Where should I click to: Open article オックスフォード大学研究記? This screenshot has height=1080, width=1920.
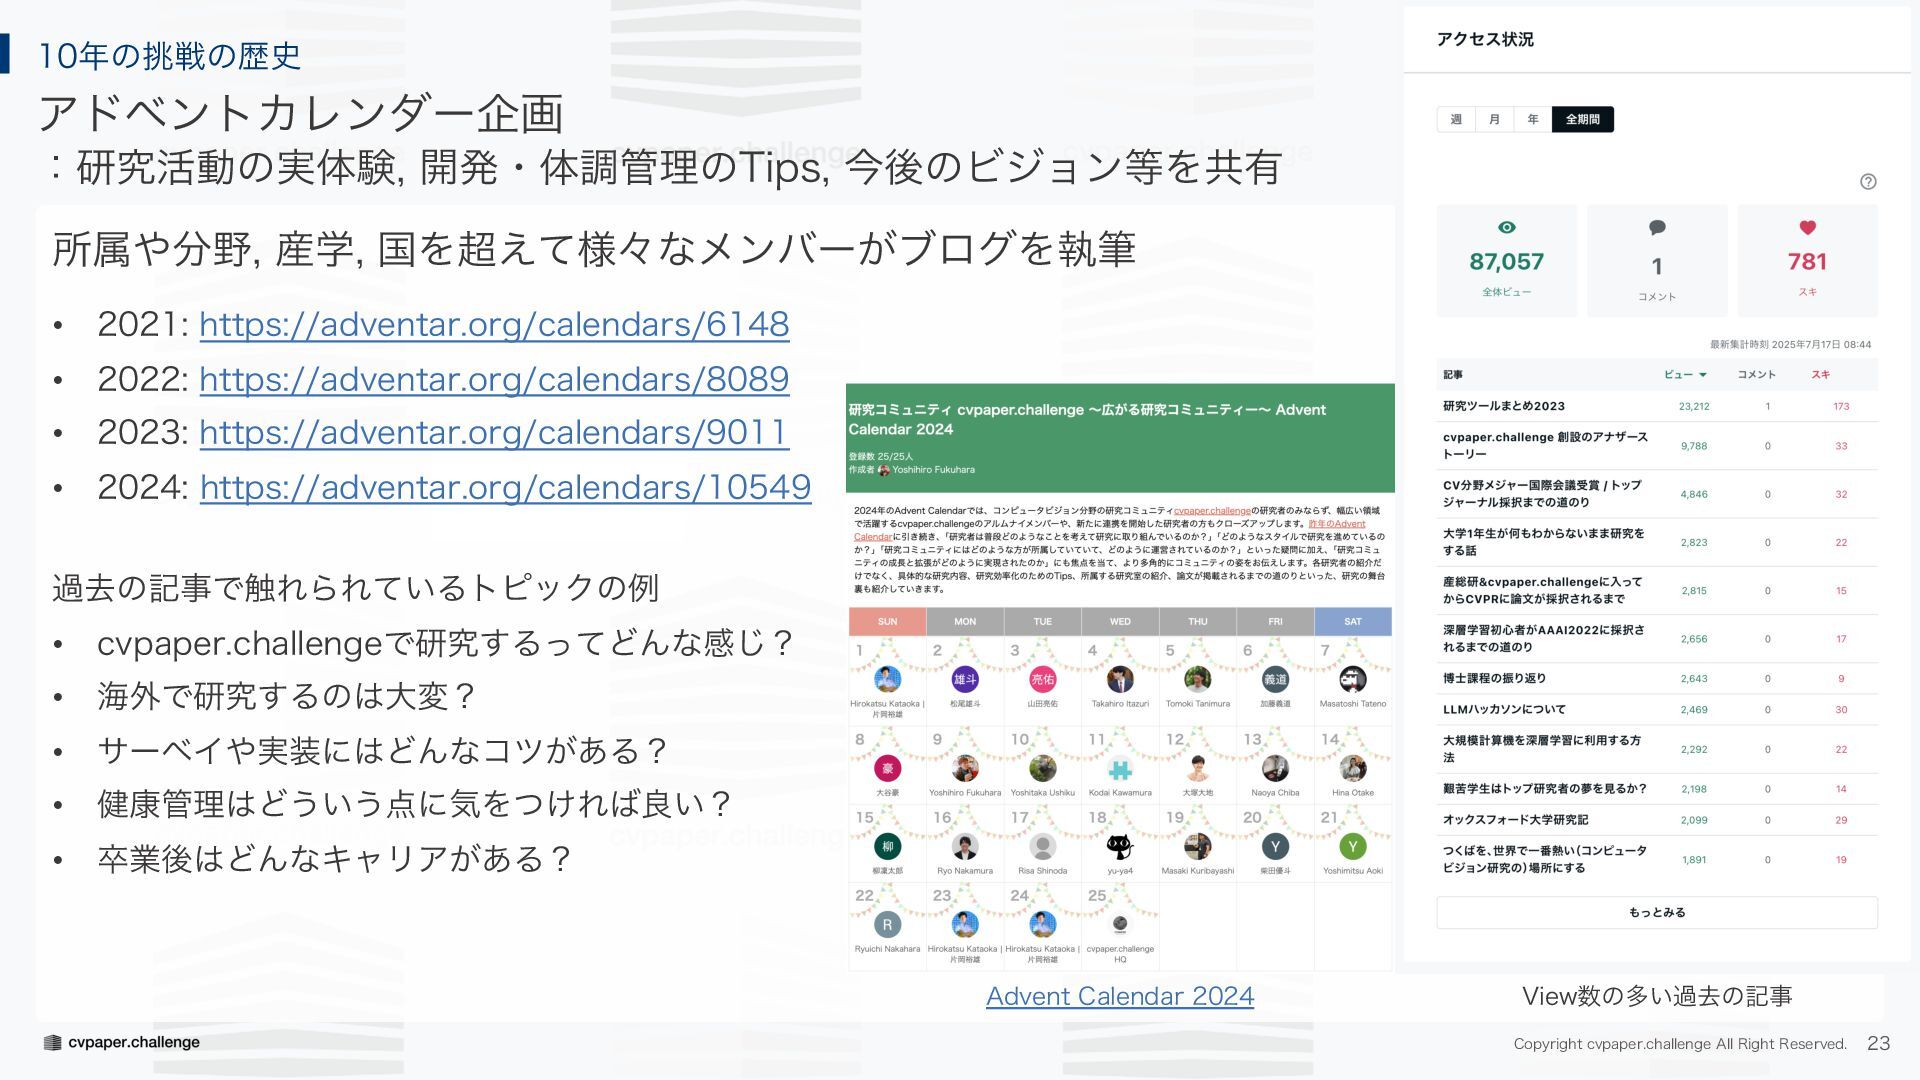[1515, 819]
